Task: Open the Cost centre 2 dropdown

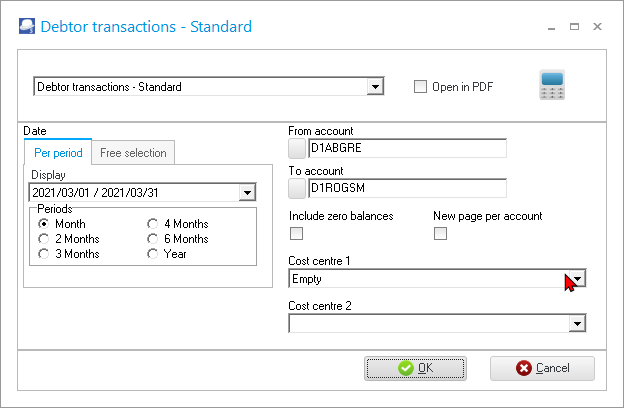Action: pyautogui.click(x=576, y=323)
